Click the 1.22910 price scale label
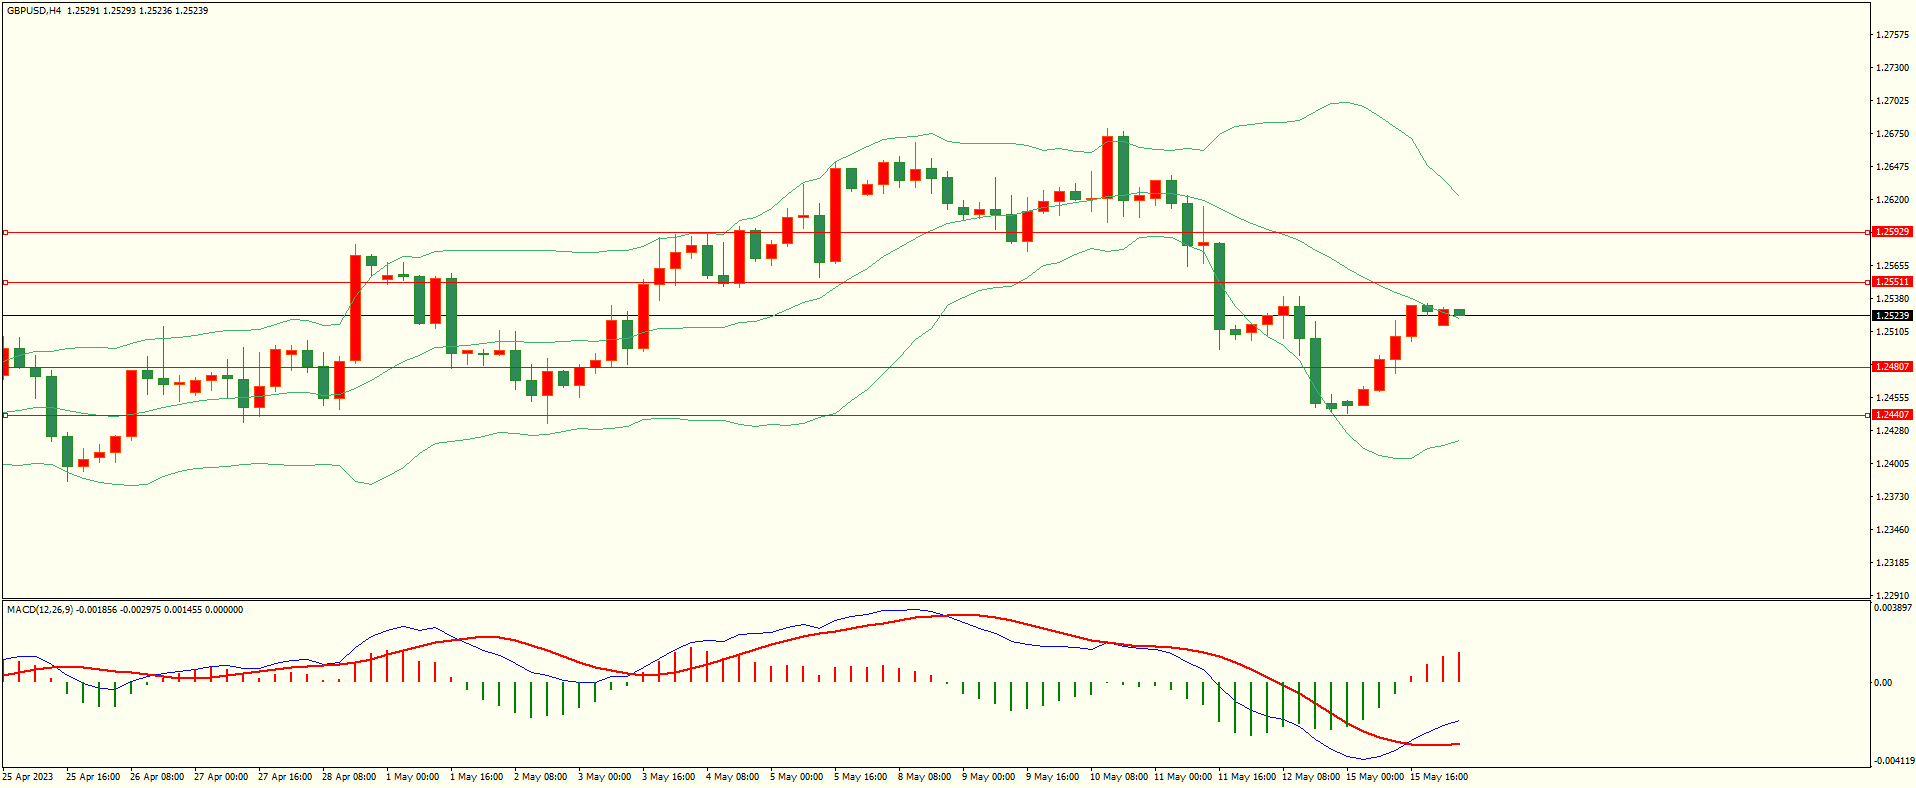Screen dimensions: 1916x788 click(x=1891, y=596)
